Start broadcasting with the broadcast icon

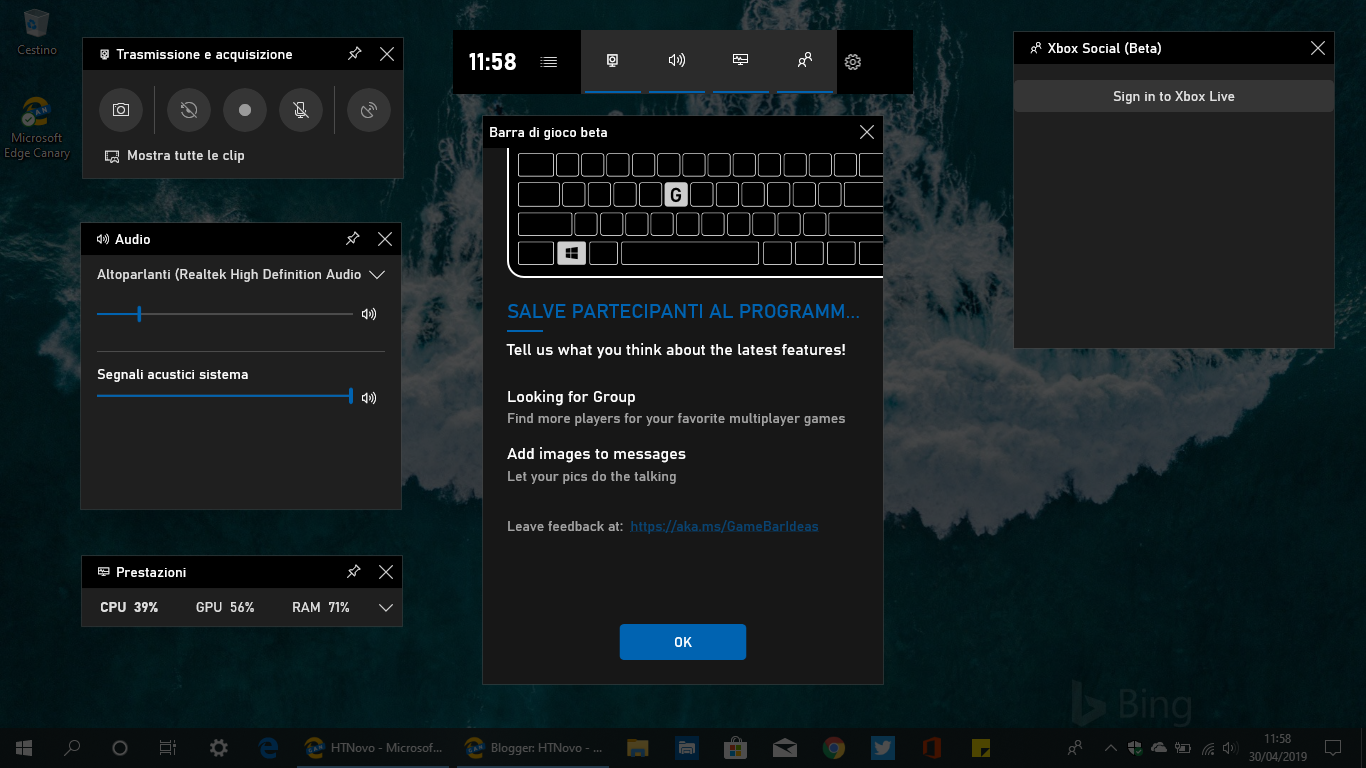[x=369, y=110]
